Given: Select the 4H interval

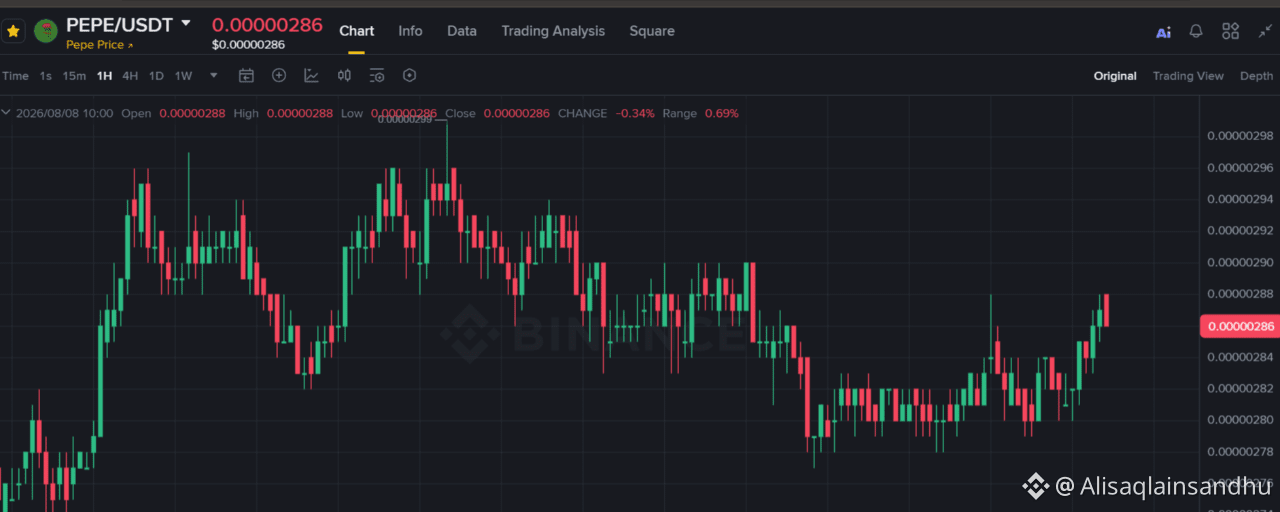Looking at the screenshot, I should coord(130,76).
